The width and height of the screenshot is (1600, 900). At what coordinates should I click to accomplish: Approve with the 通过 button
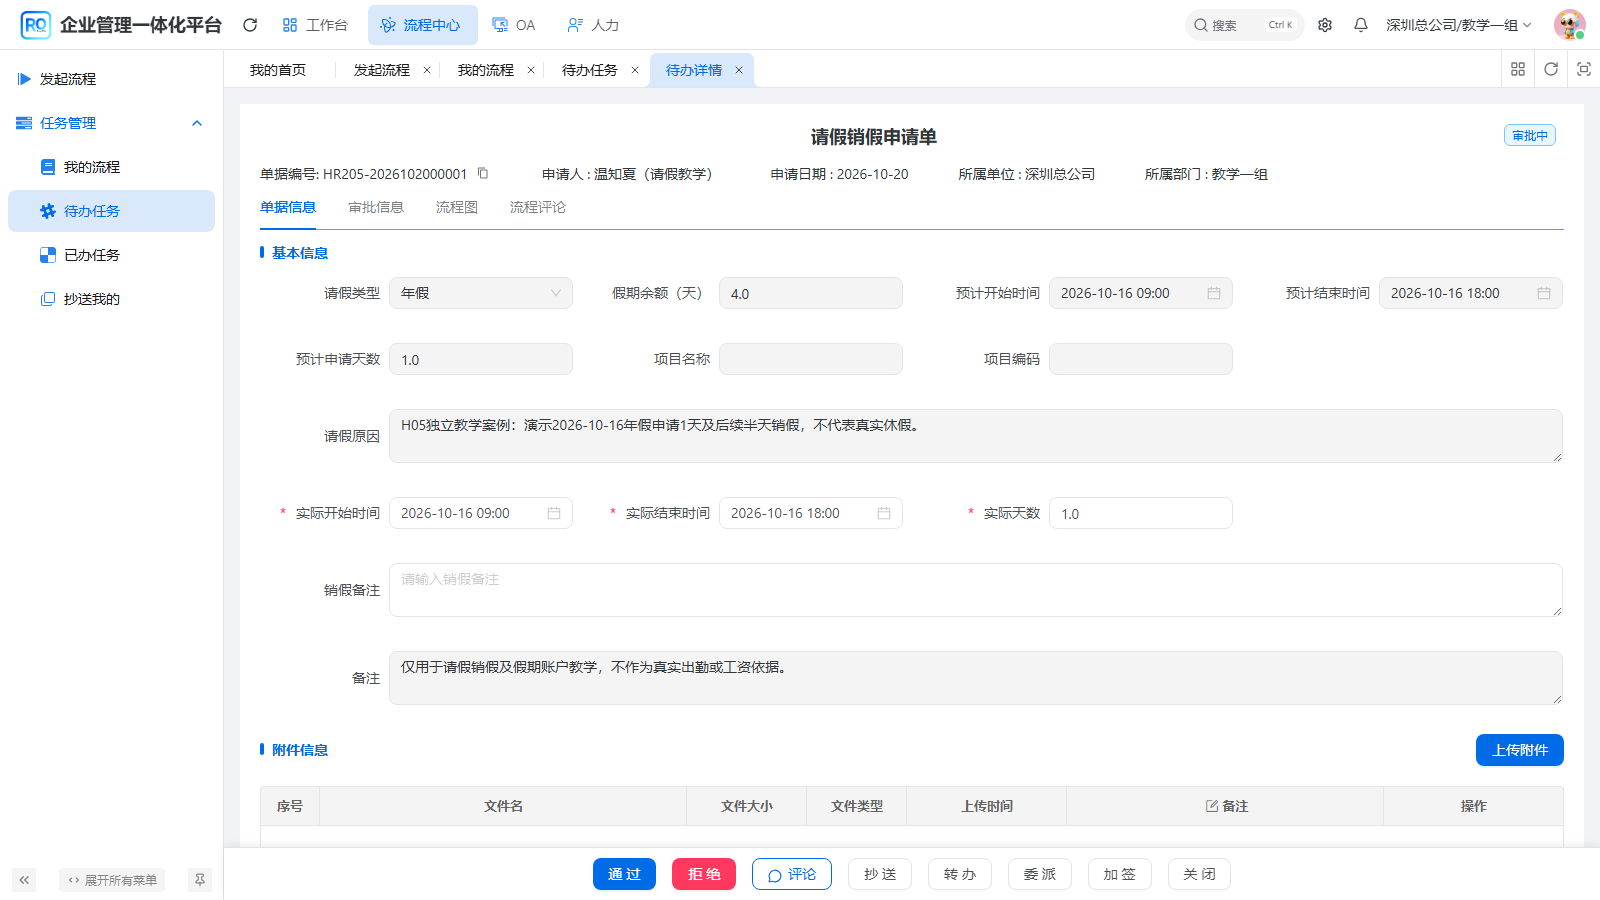click(x=624, y=874)
